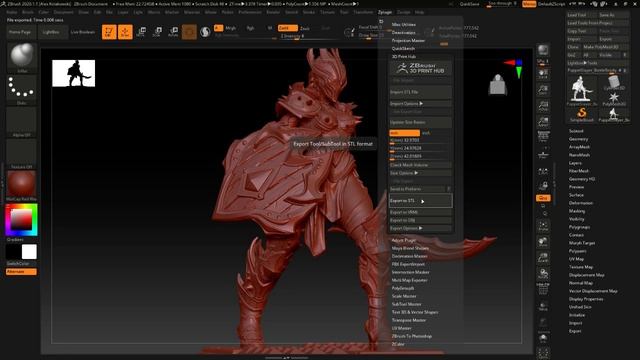Click the Frame icon in right shelf

tap(543, 226)
